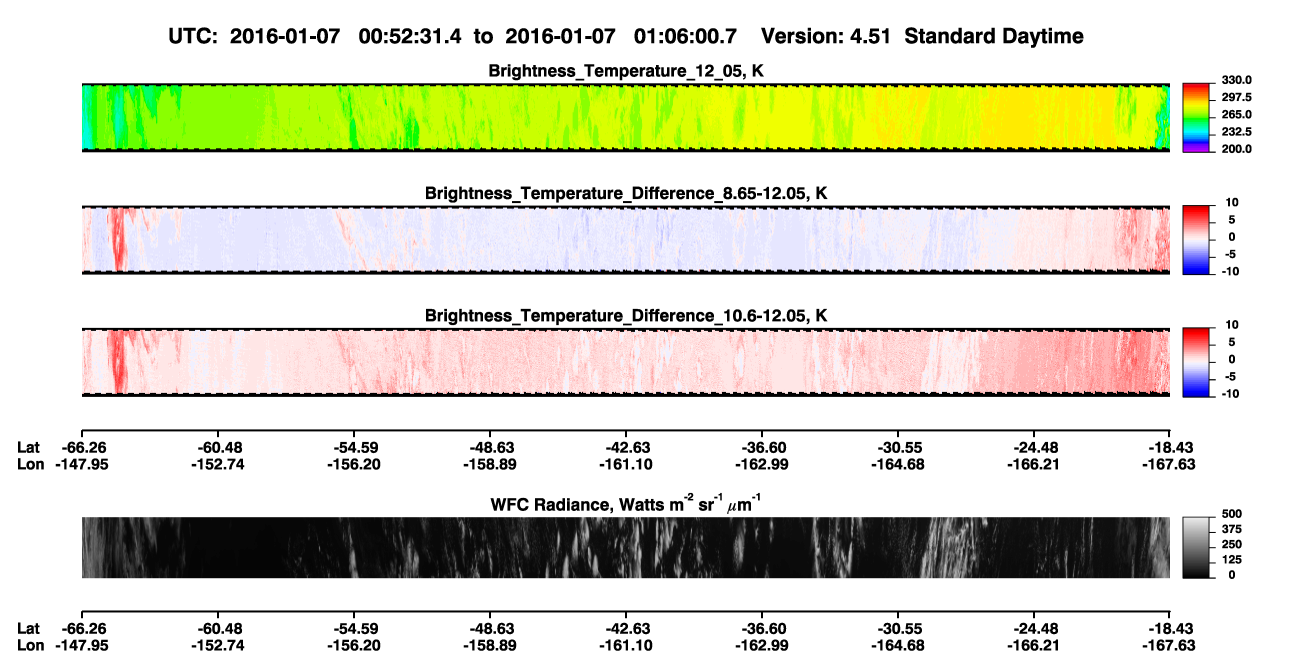Image resolution: width=1300 pixels, height=667 pixels.
Task: Click longitude '-162.99' under the WFC Radiance panel
Action: click(761, 645)
